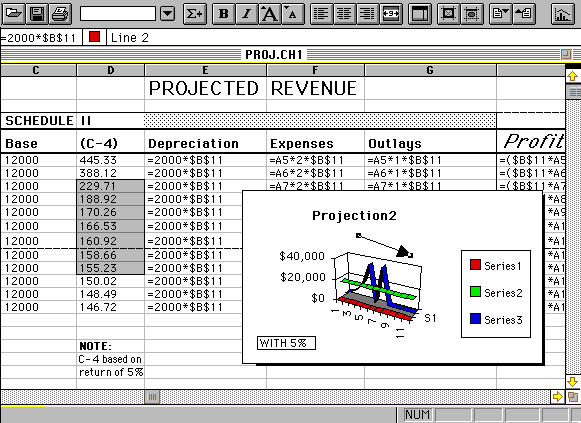
Task: Select the 'WITH 5%' text box on chart
Action: point(286,343)
